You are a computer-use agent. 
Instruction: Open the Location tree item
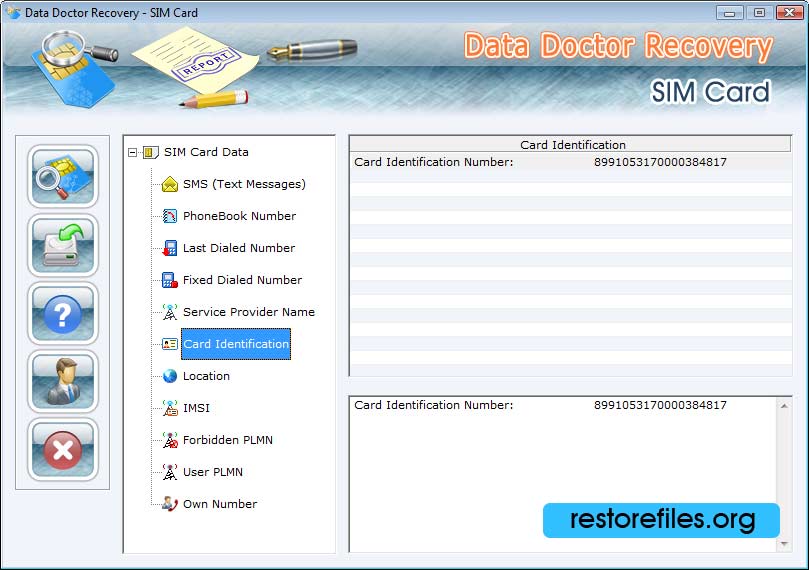point(206,376)
